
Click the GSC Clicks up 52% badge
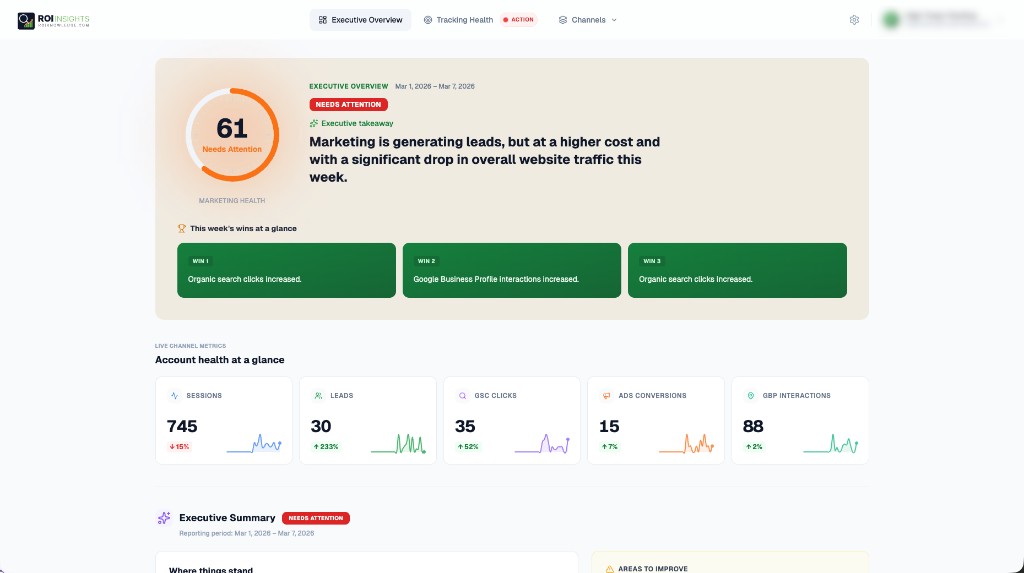[468, 447]
